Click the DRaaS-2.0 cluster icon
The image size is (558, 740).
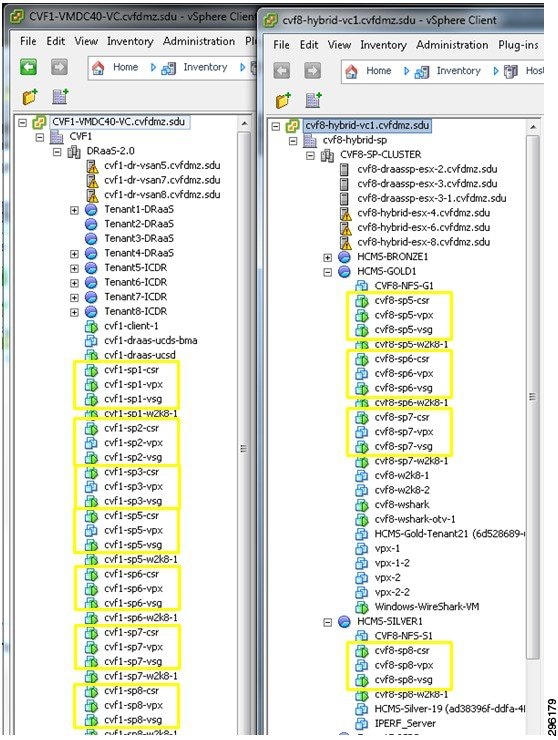click(74, 151)
